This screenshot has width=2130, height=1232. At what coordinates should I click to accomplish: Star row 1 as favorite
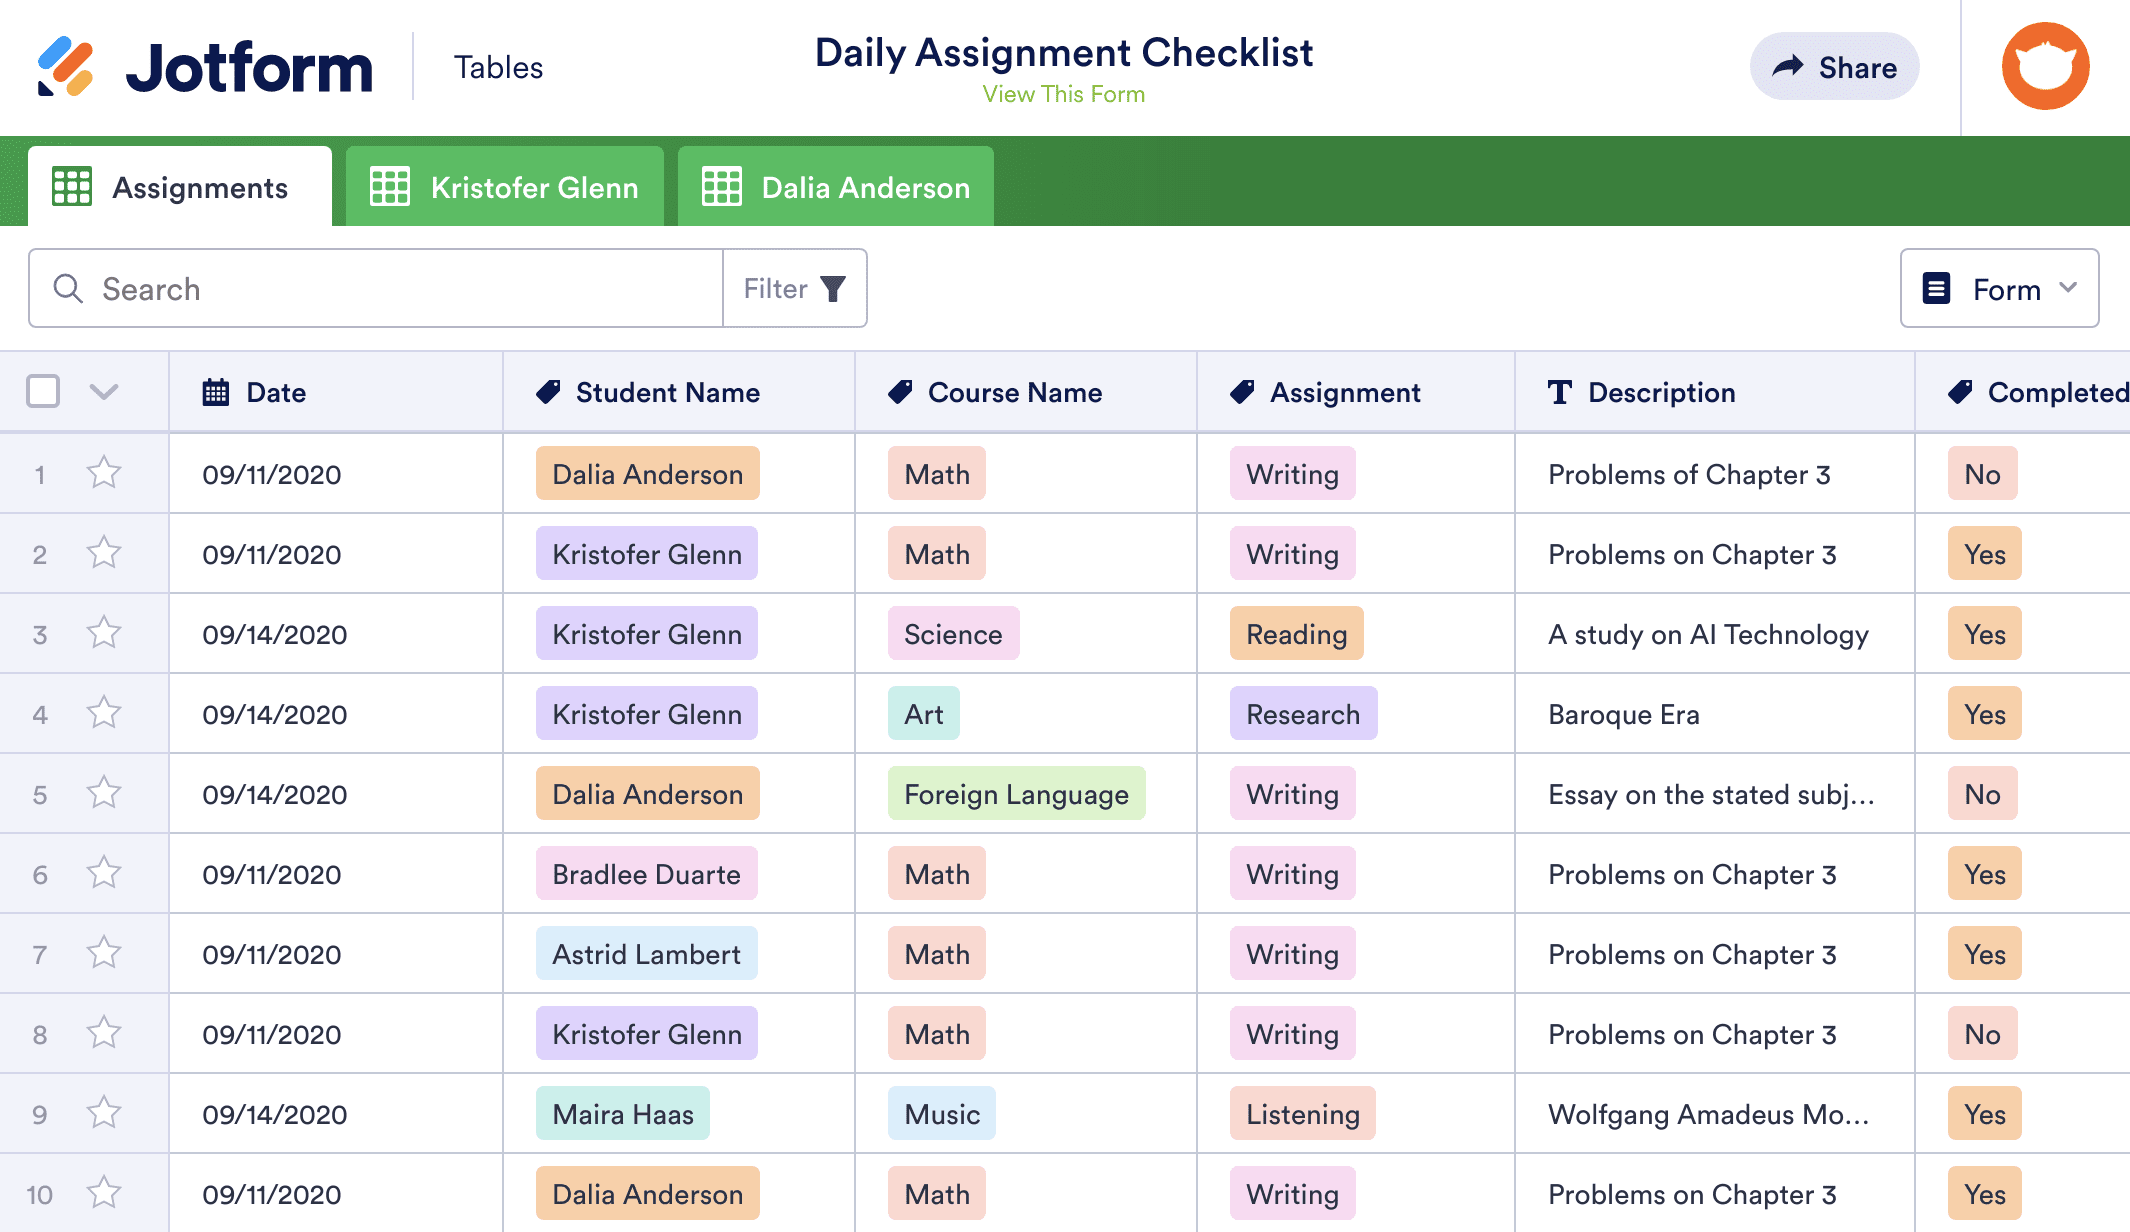point(104,473)
